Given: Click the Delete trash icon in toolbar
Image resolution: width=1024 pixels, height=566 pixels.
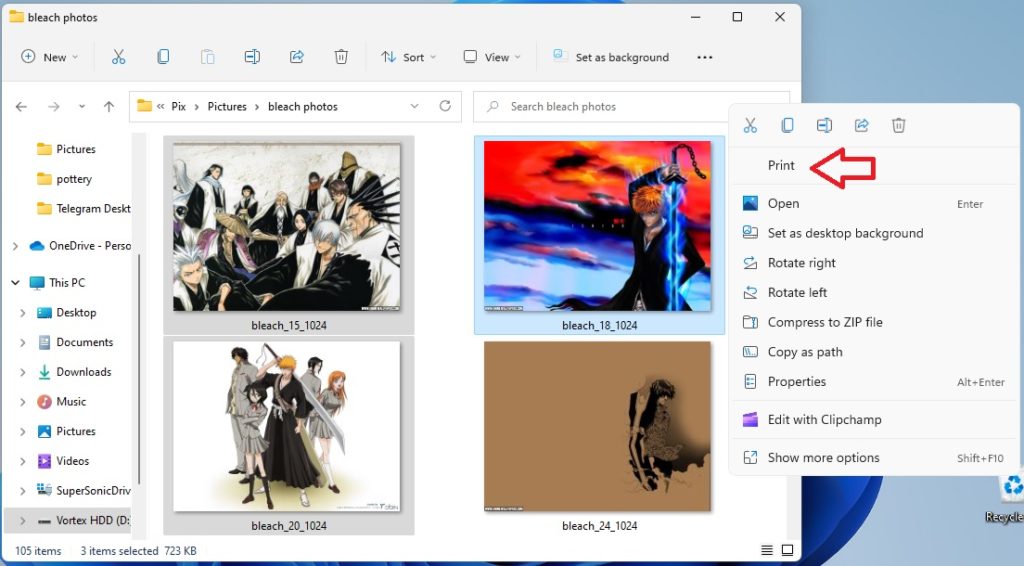Looking at the screenshot, I should pos(341,57).
